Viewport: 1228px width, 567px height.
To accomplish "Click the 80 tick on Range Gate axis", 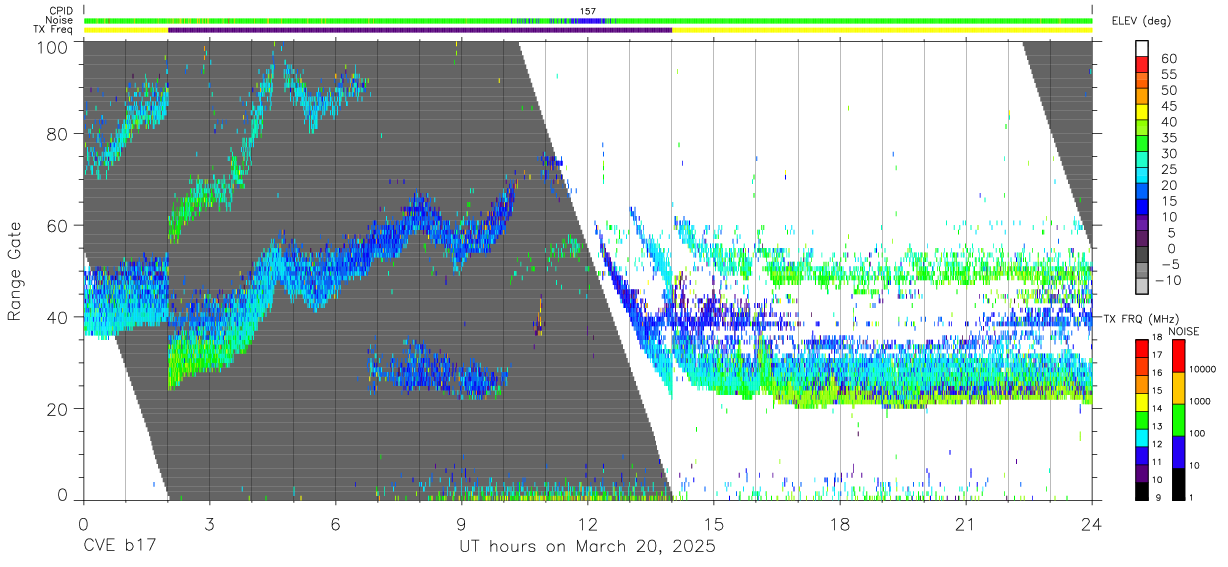I will tap(58, 134).
